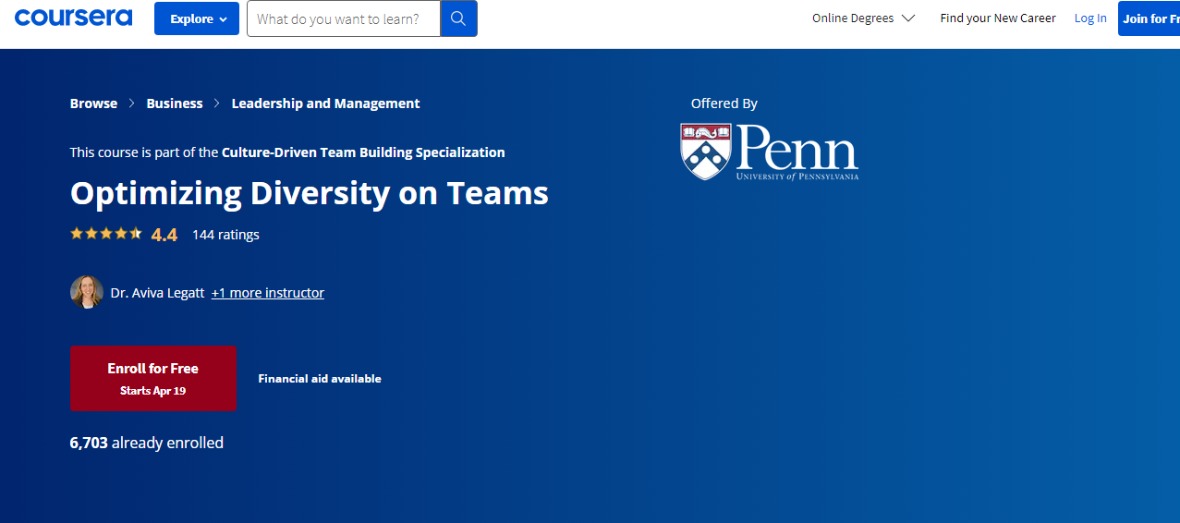This screenshot has width=1180, height=523.
Task: Open Leadership and Management breadcrumb
Action: point(326,104)
